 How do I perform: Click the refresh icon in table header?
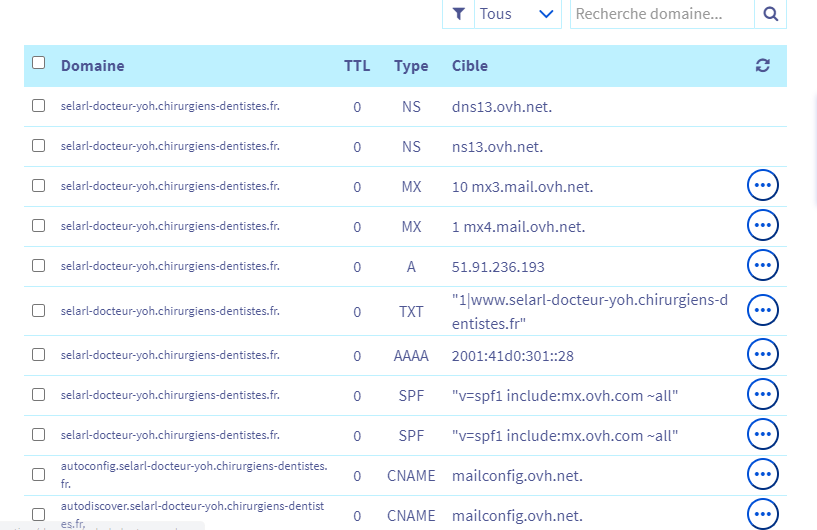[763, 66]
